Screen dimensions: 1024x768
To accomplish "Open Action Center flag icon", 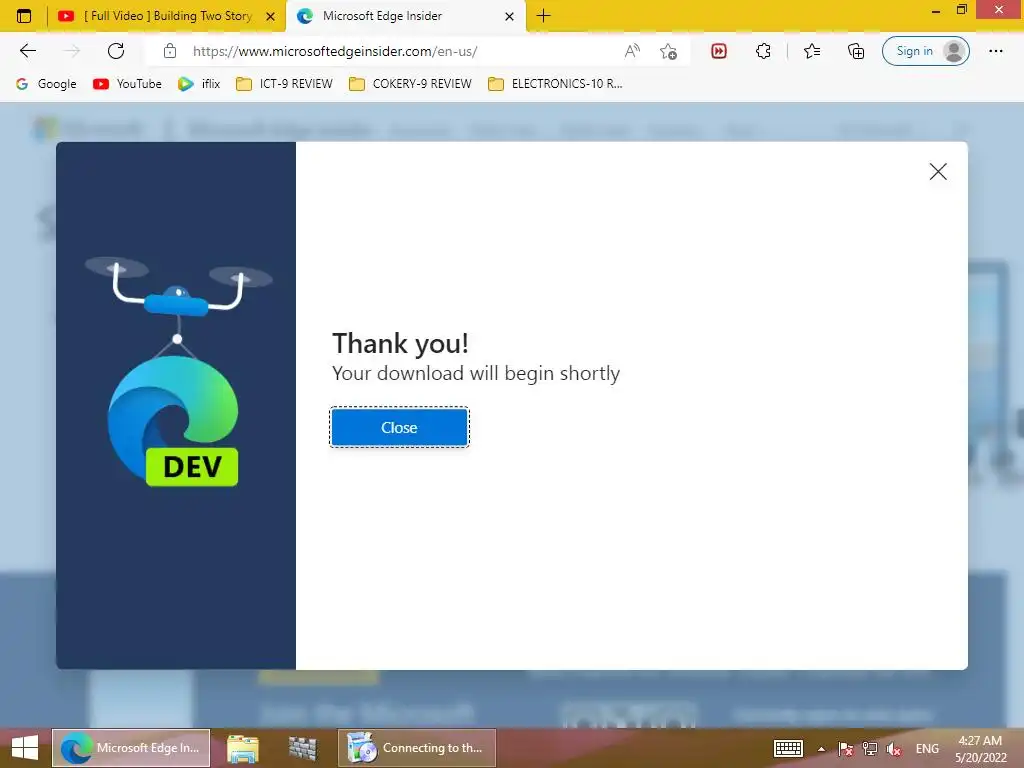I will pyautogui.click(x=845, y=749).
